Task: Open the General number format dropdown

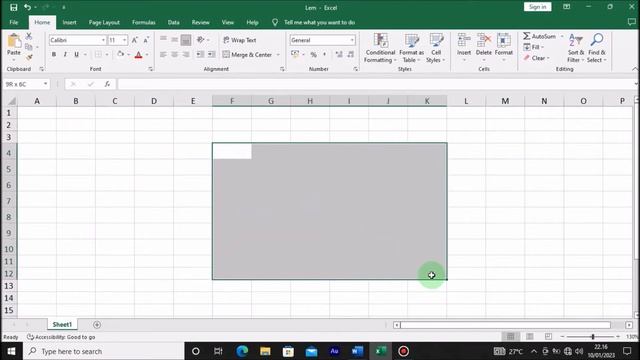Action: point(352,40)
